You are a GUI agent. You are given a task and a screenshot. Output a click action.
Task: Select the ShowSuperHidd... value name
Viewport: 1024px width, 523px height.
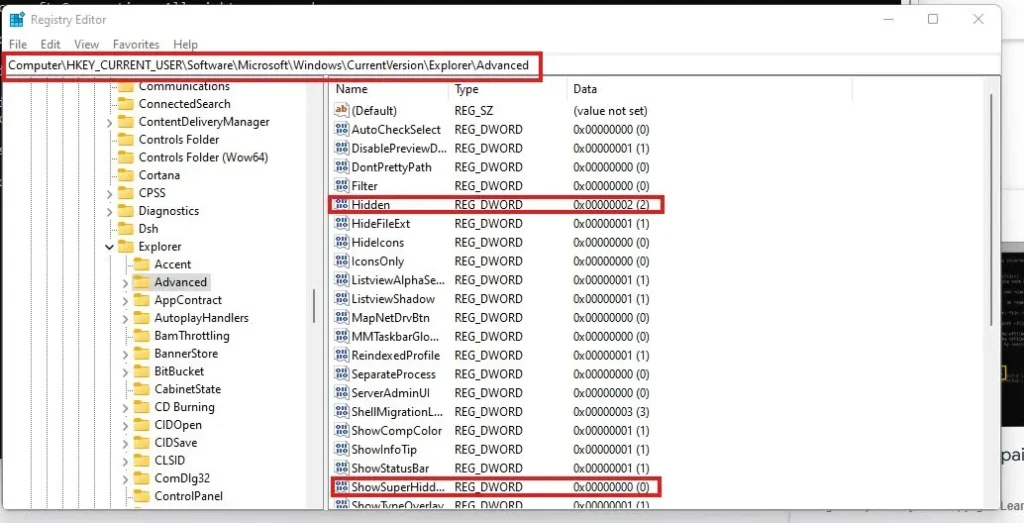[x=398, y=487]
